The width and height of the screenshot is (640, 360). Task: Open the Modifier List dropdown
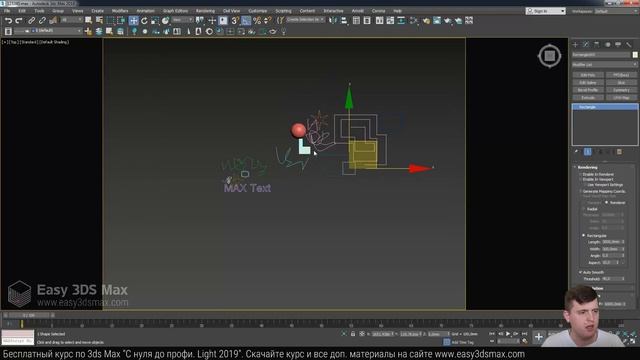coord(604,64)
